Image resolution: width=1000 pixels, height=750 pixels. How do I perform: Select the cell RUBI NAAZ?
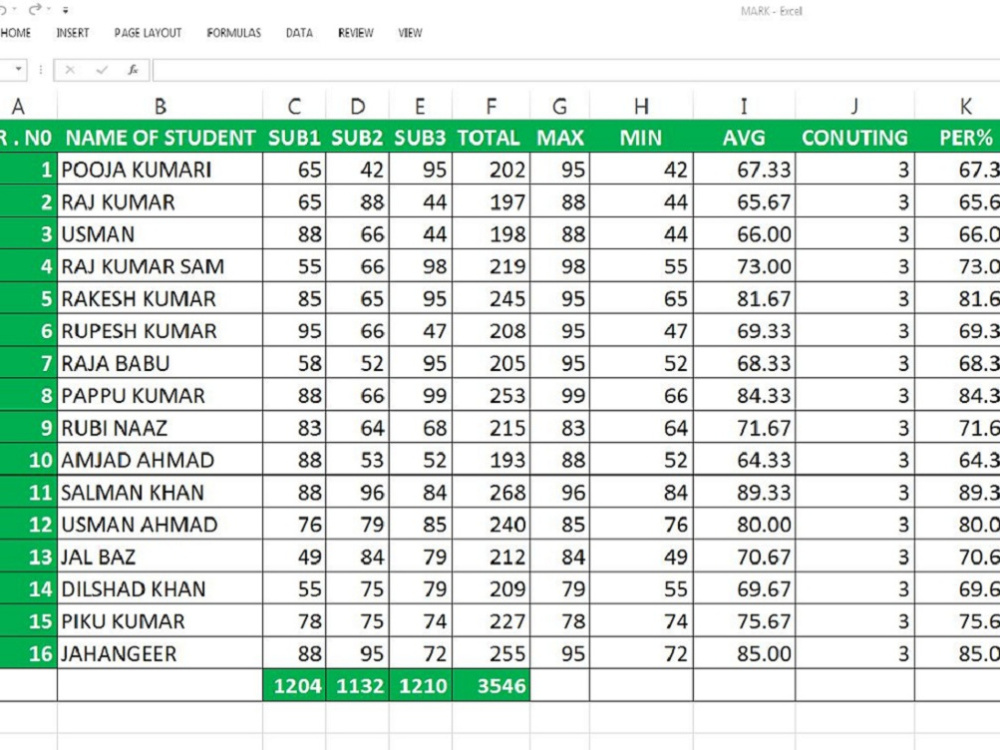point(160,427)
